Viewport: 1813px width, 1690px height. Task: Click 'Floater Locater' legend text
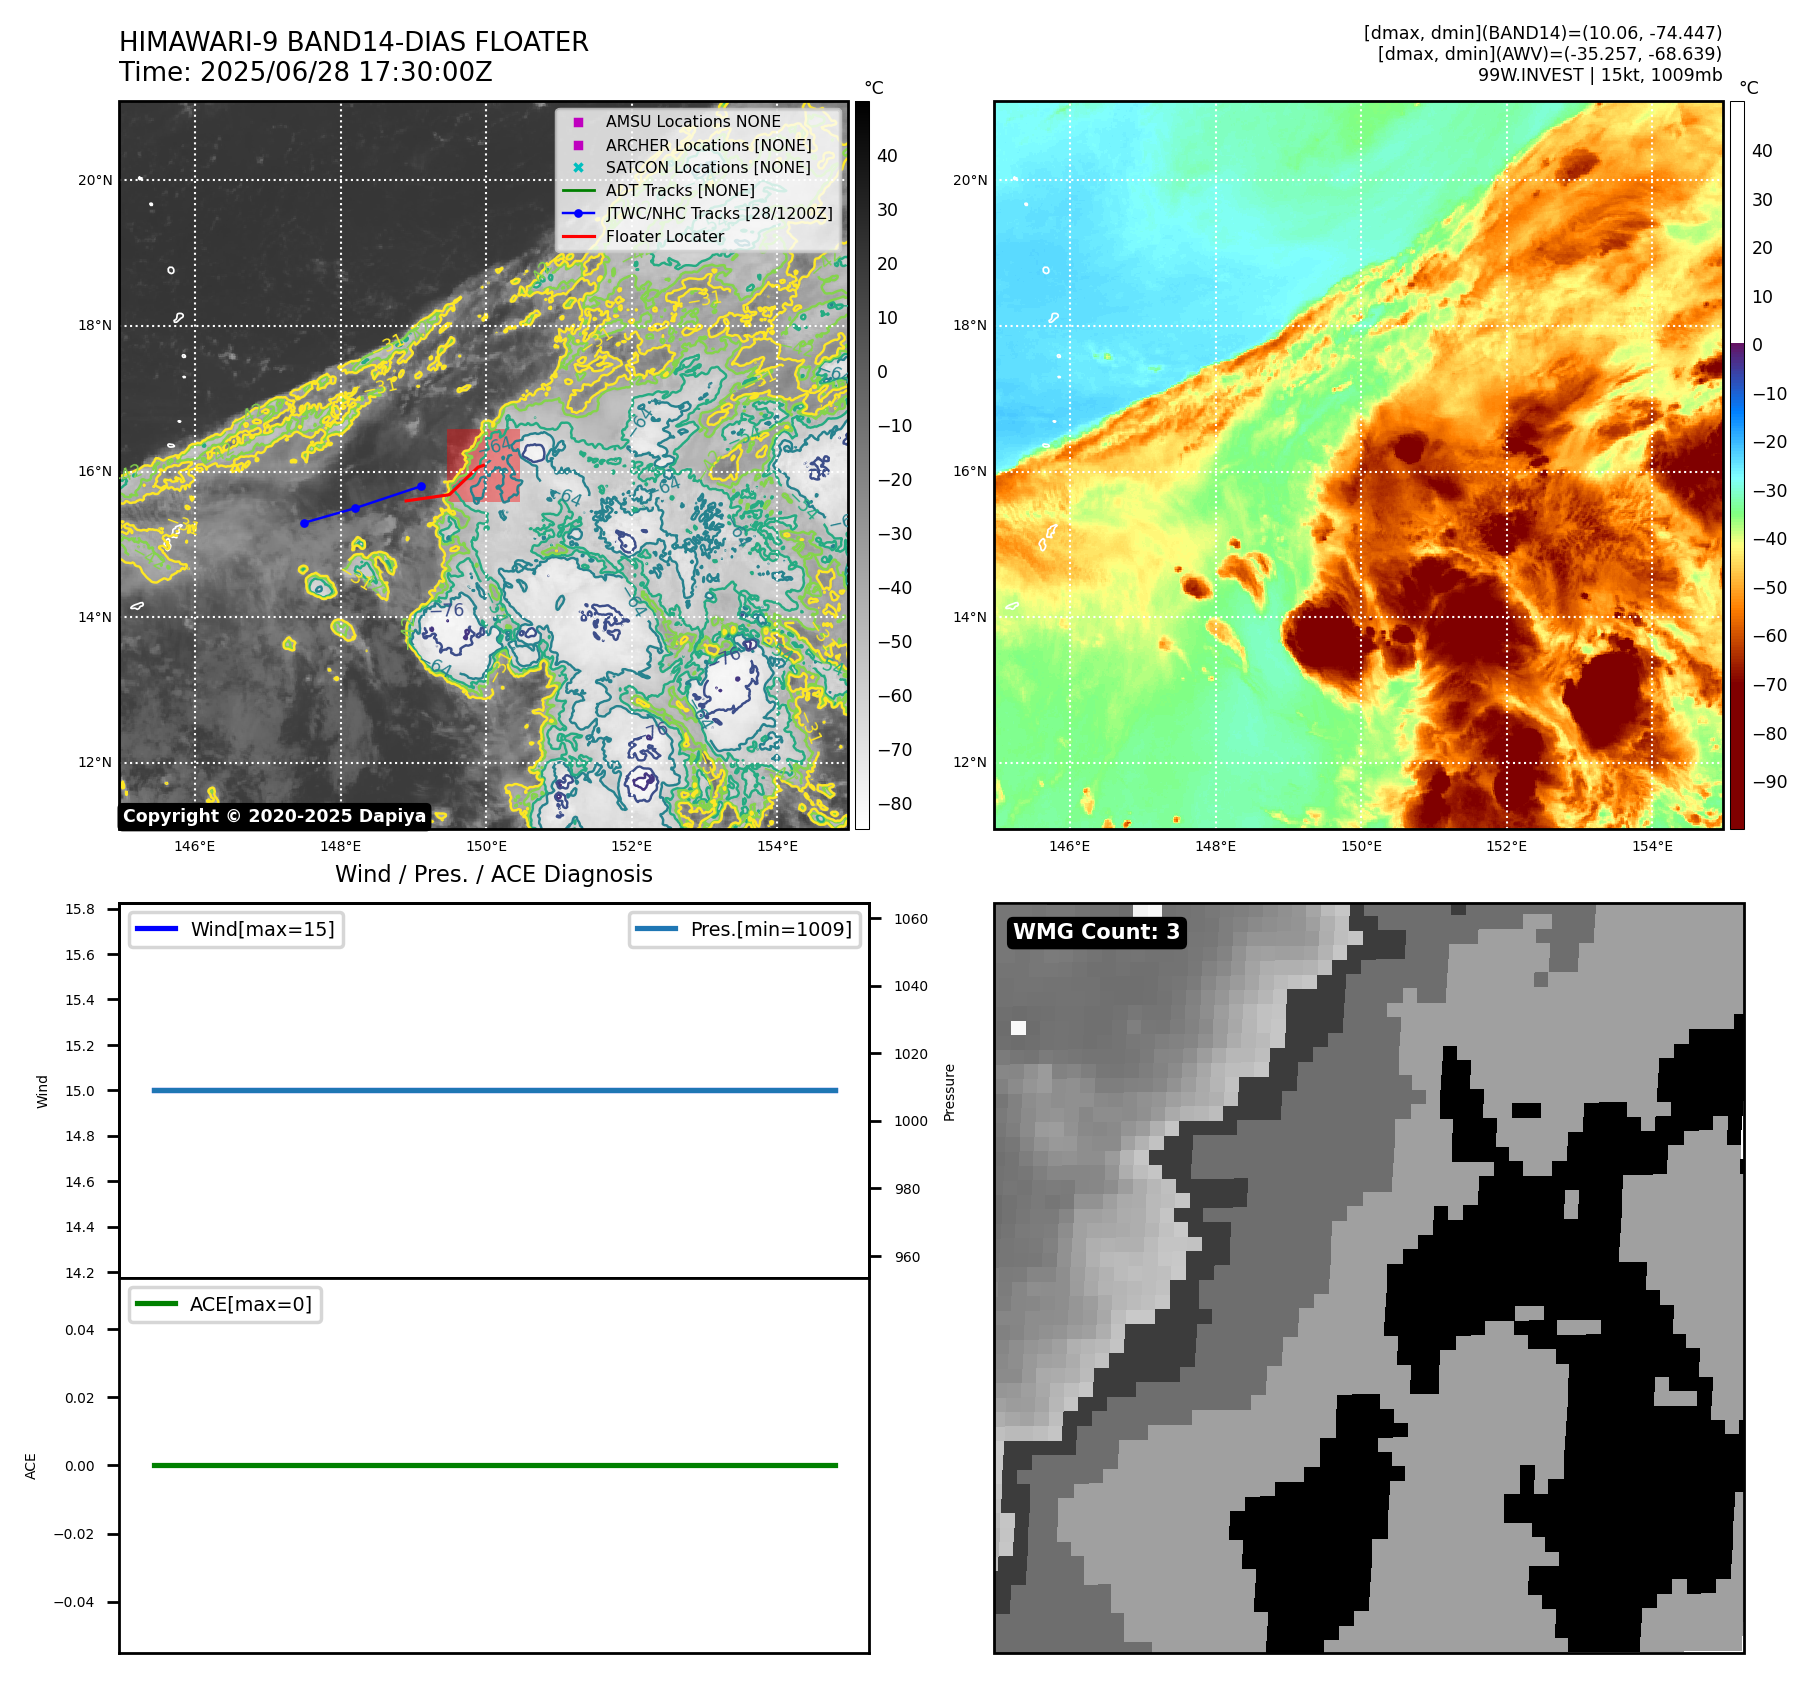pos(665,237)
